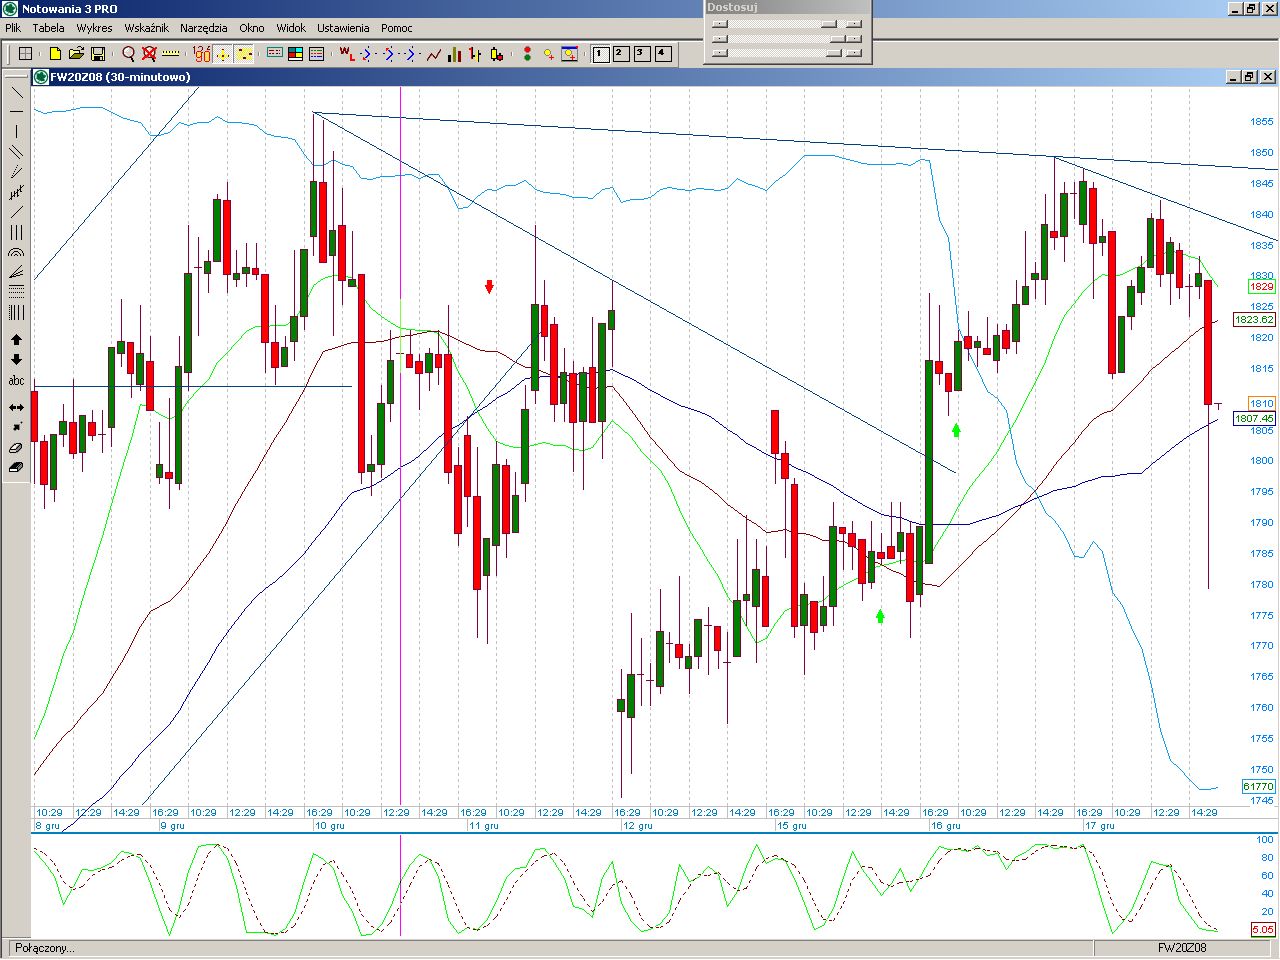The width and height of the screenshot is (1280, 960).
Task: Click the green quote panel toolbar icon
Action: (274, 54)
